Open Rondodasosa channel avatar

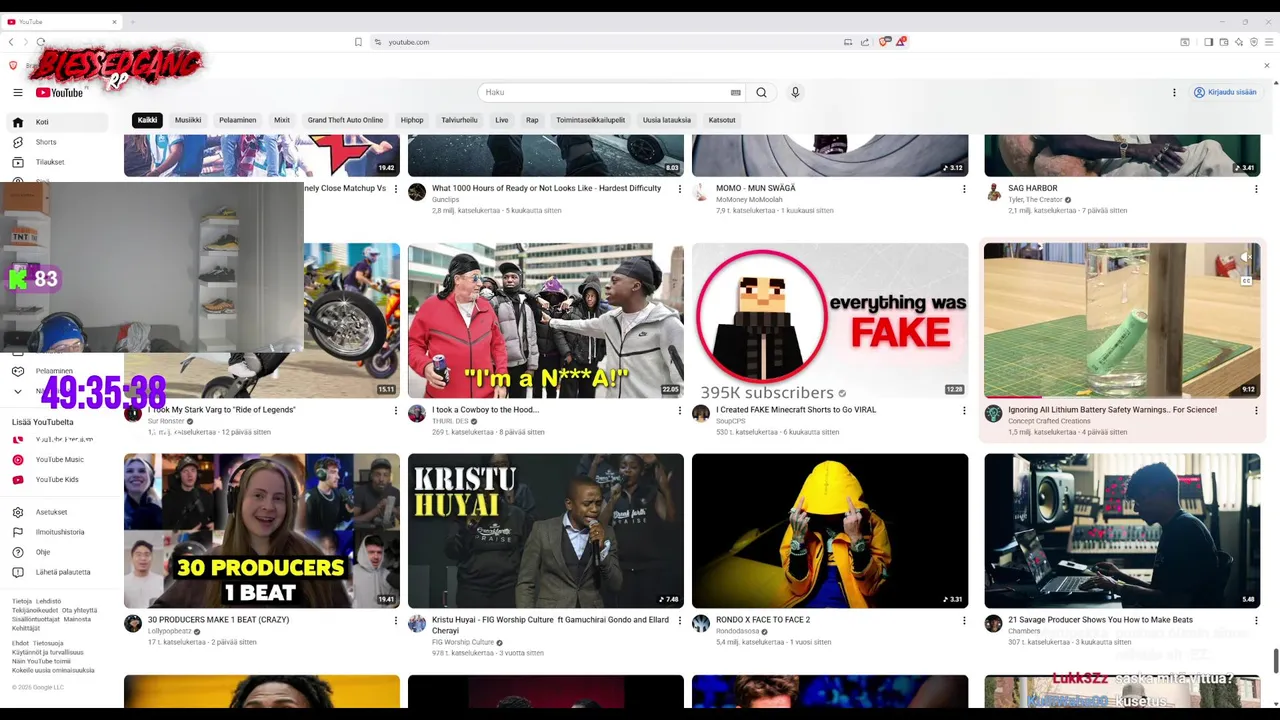point(701,624)
